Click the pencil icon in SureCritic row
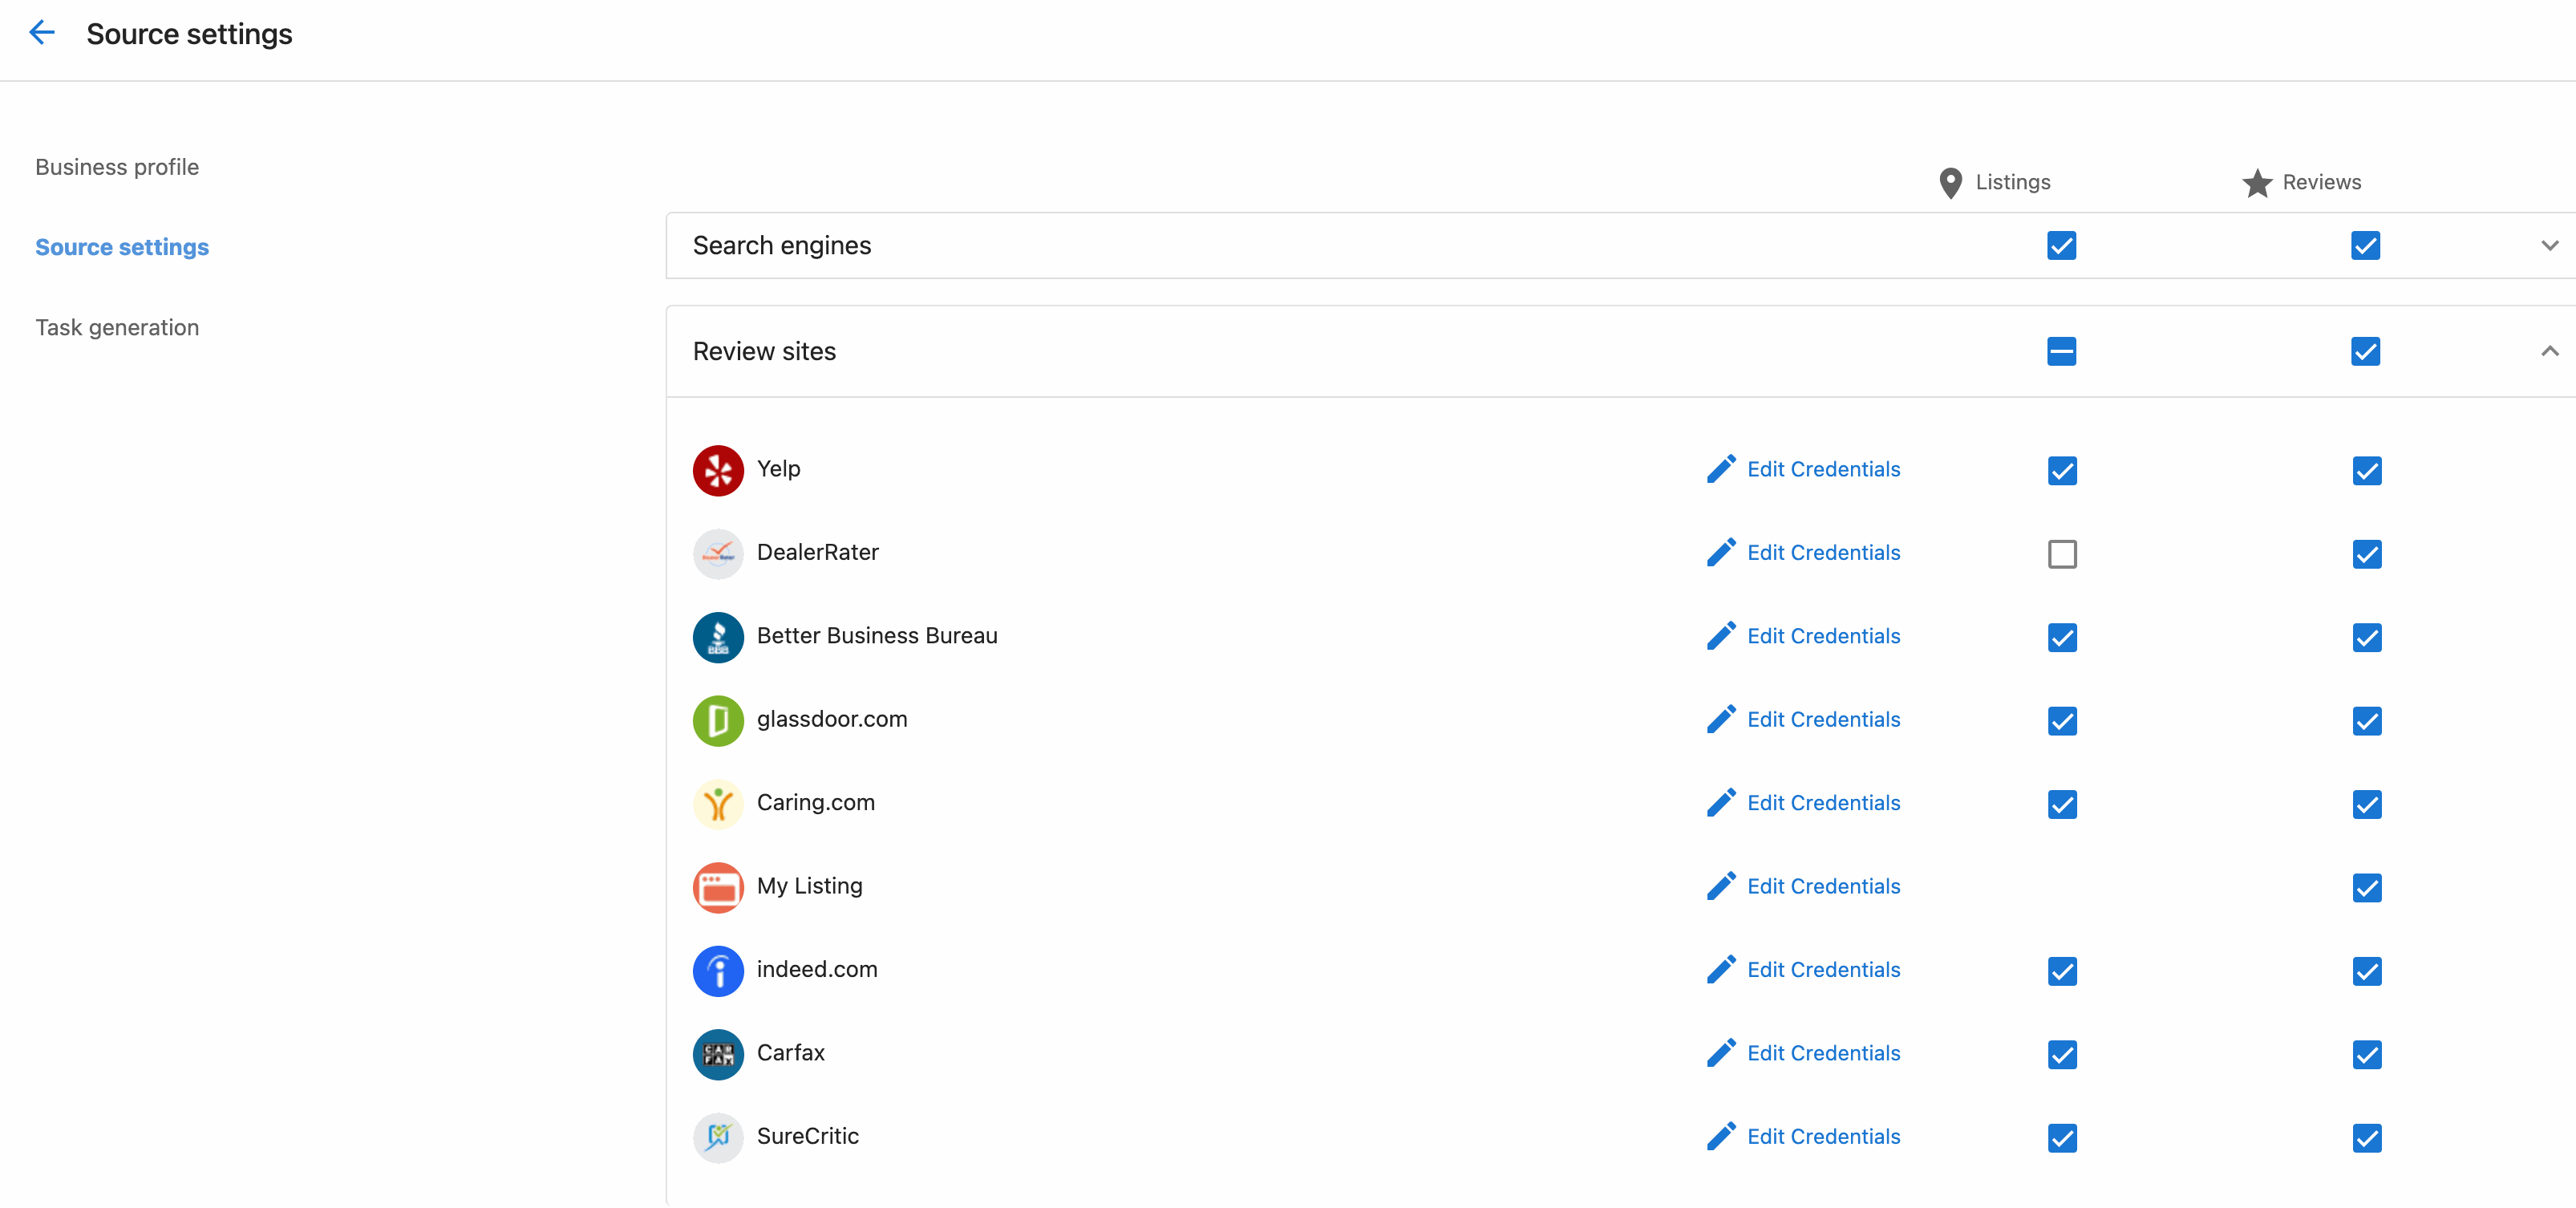 point(1721,1136)
